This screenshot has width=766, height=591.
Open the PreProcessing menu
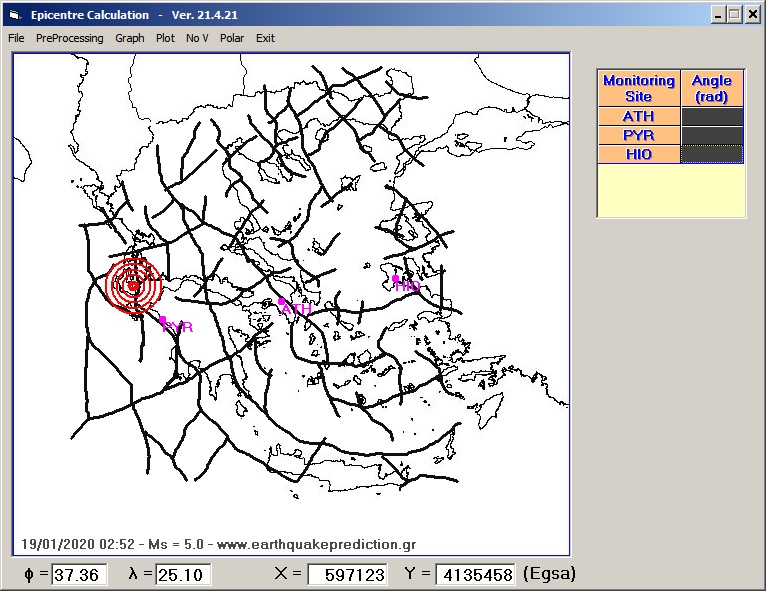pos(69,38)
